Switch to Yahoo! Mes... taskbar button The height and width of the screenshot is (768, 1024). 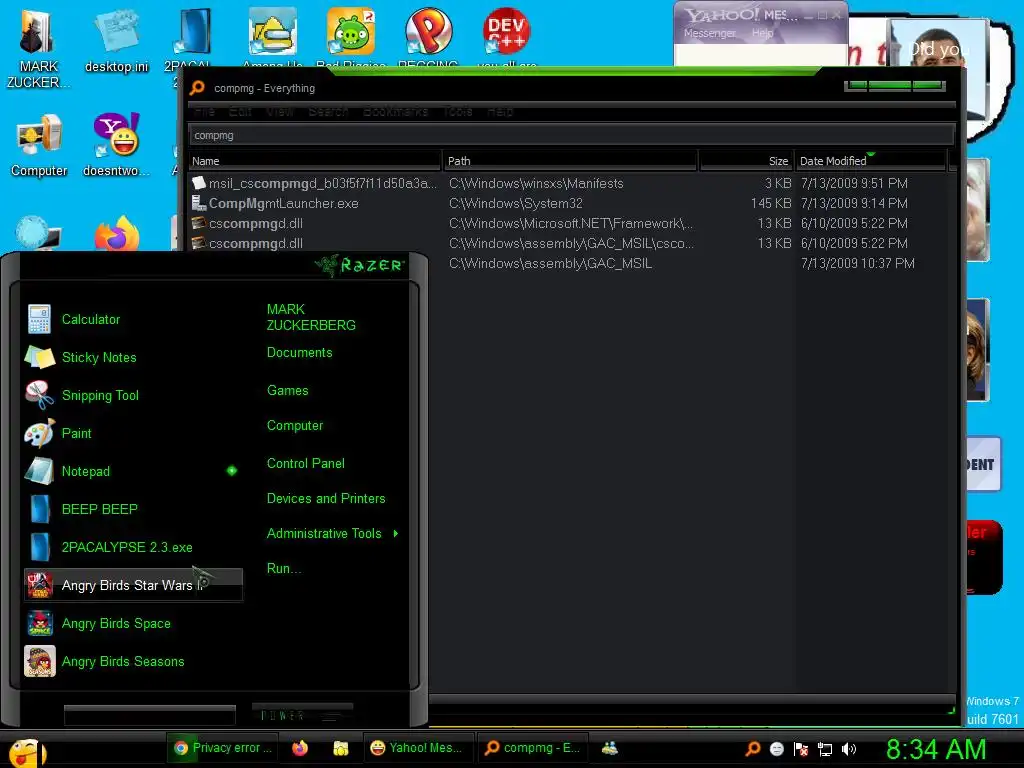tap(417, 748)
